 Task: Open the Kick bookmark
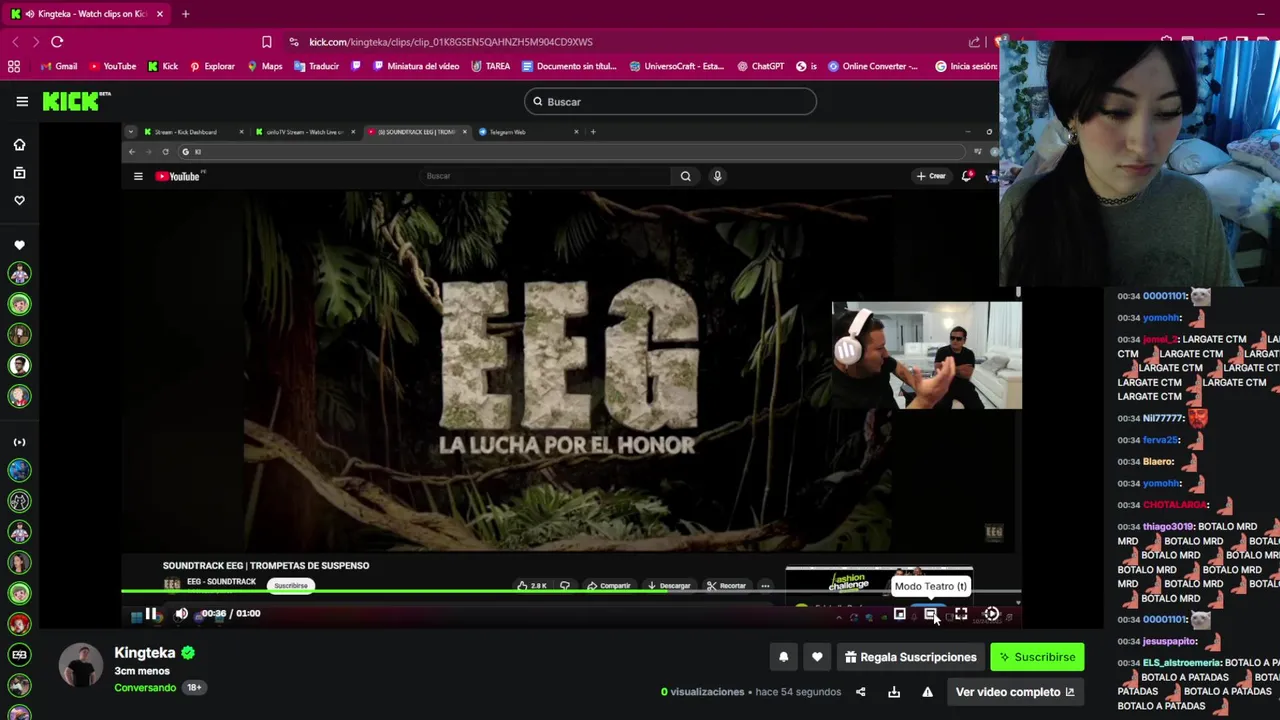click(x=163, y=66)
